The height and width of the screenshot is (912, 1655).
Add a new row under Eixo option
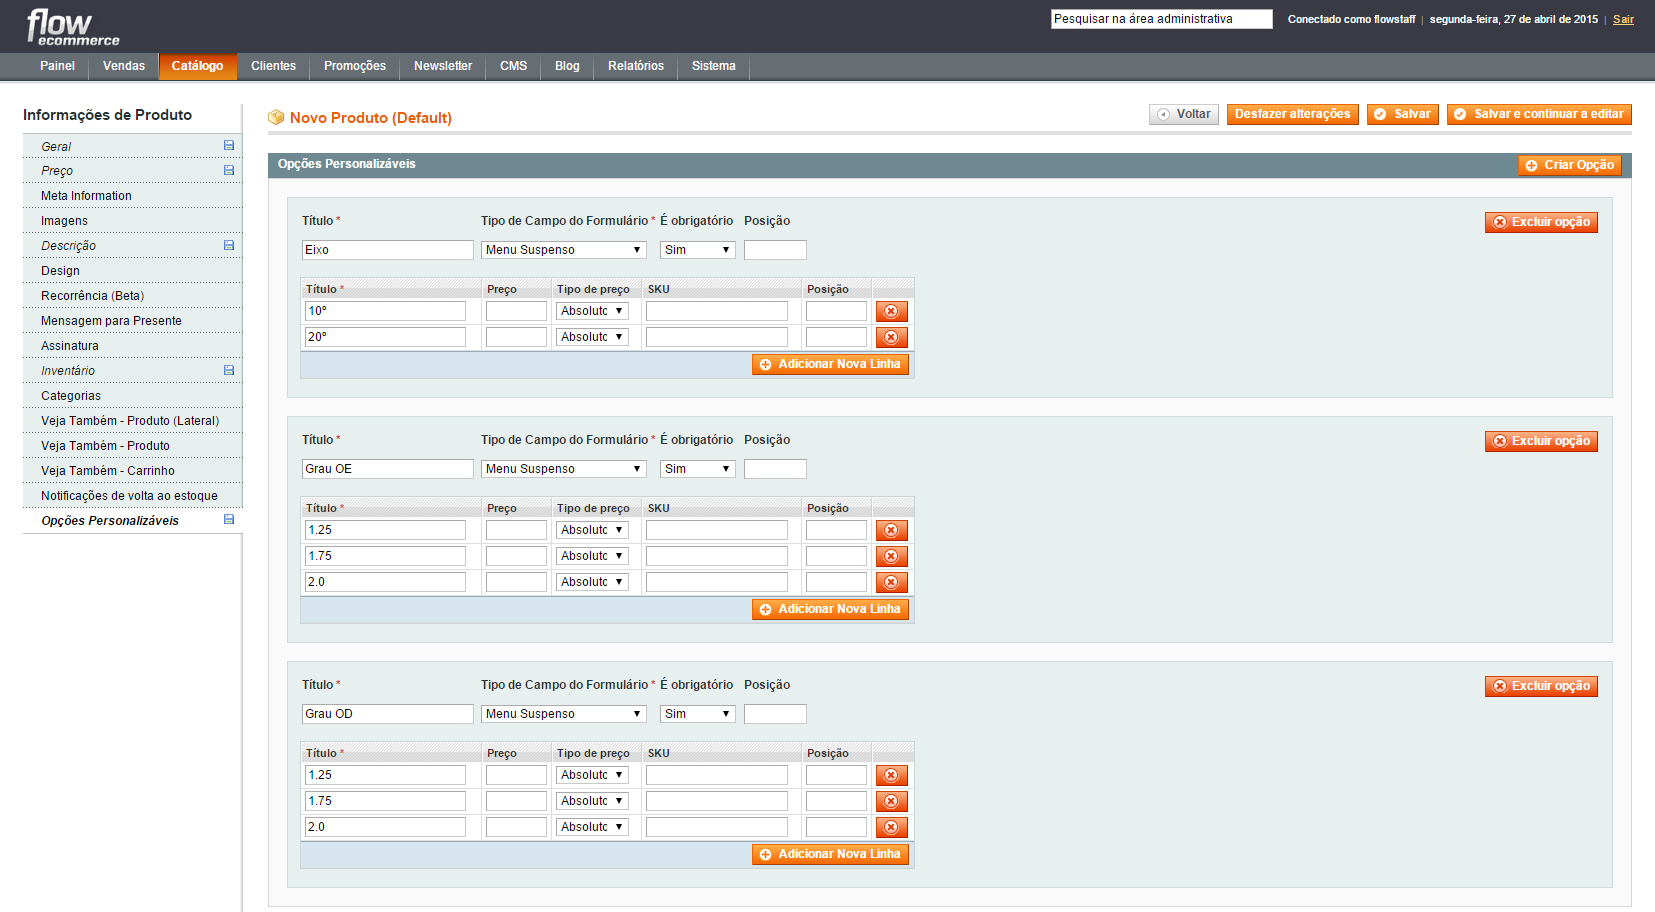point(830,364)
